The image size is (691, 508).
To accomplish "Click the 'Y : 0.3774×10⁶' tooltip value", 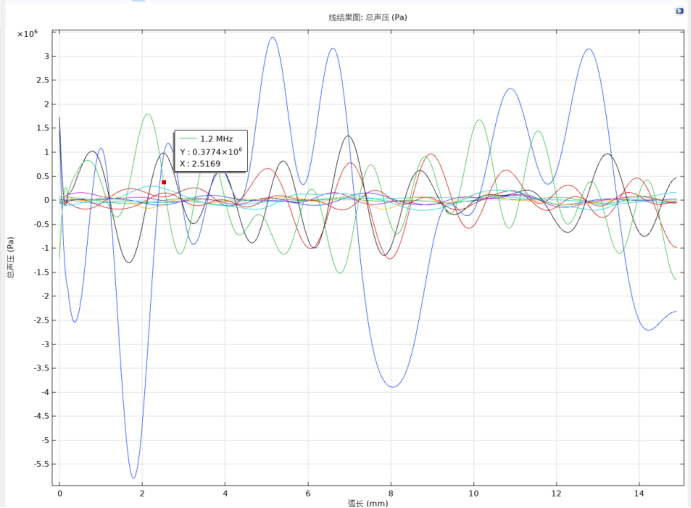I will (211, 152).
